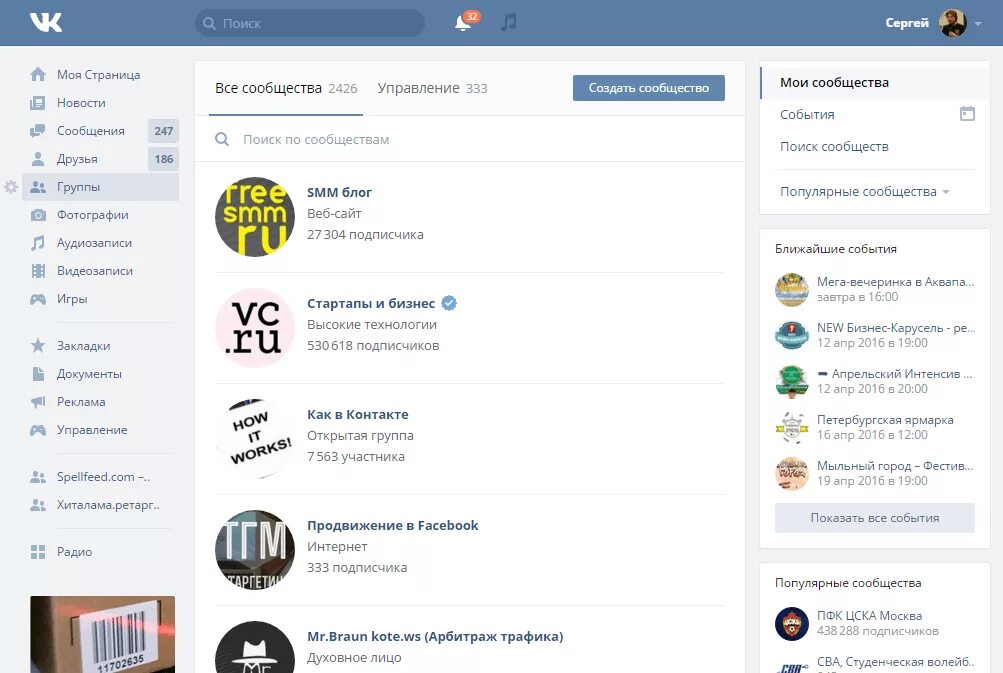Open Mr.Braun kote.ws community link
The height and width of the screenshot is (673, 1003).
(x=435, y=637)
